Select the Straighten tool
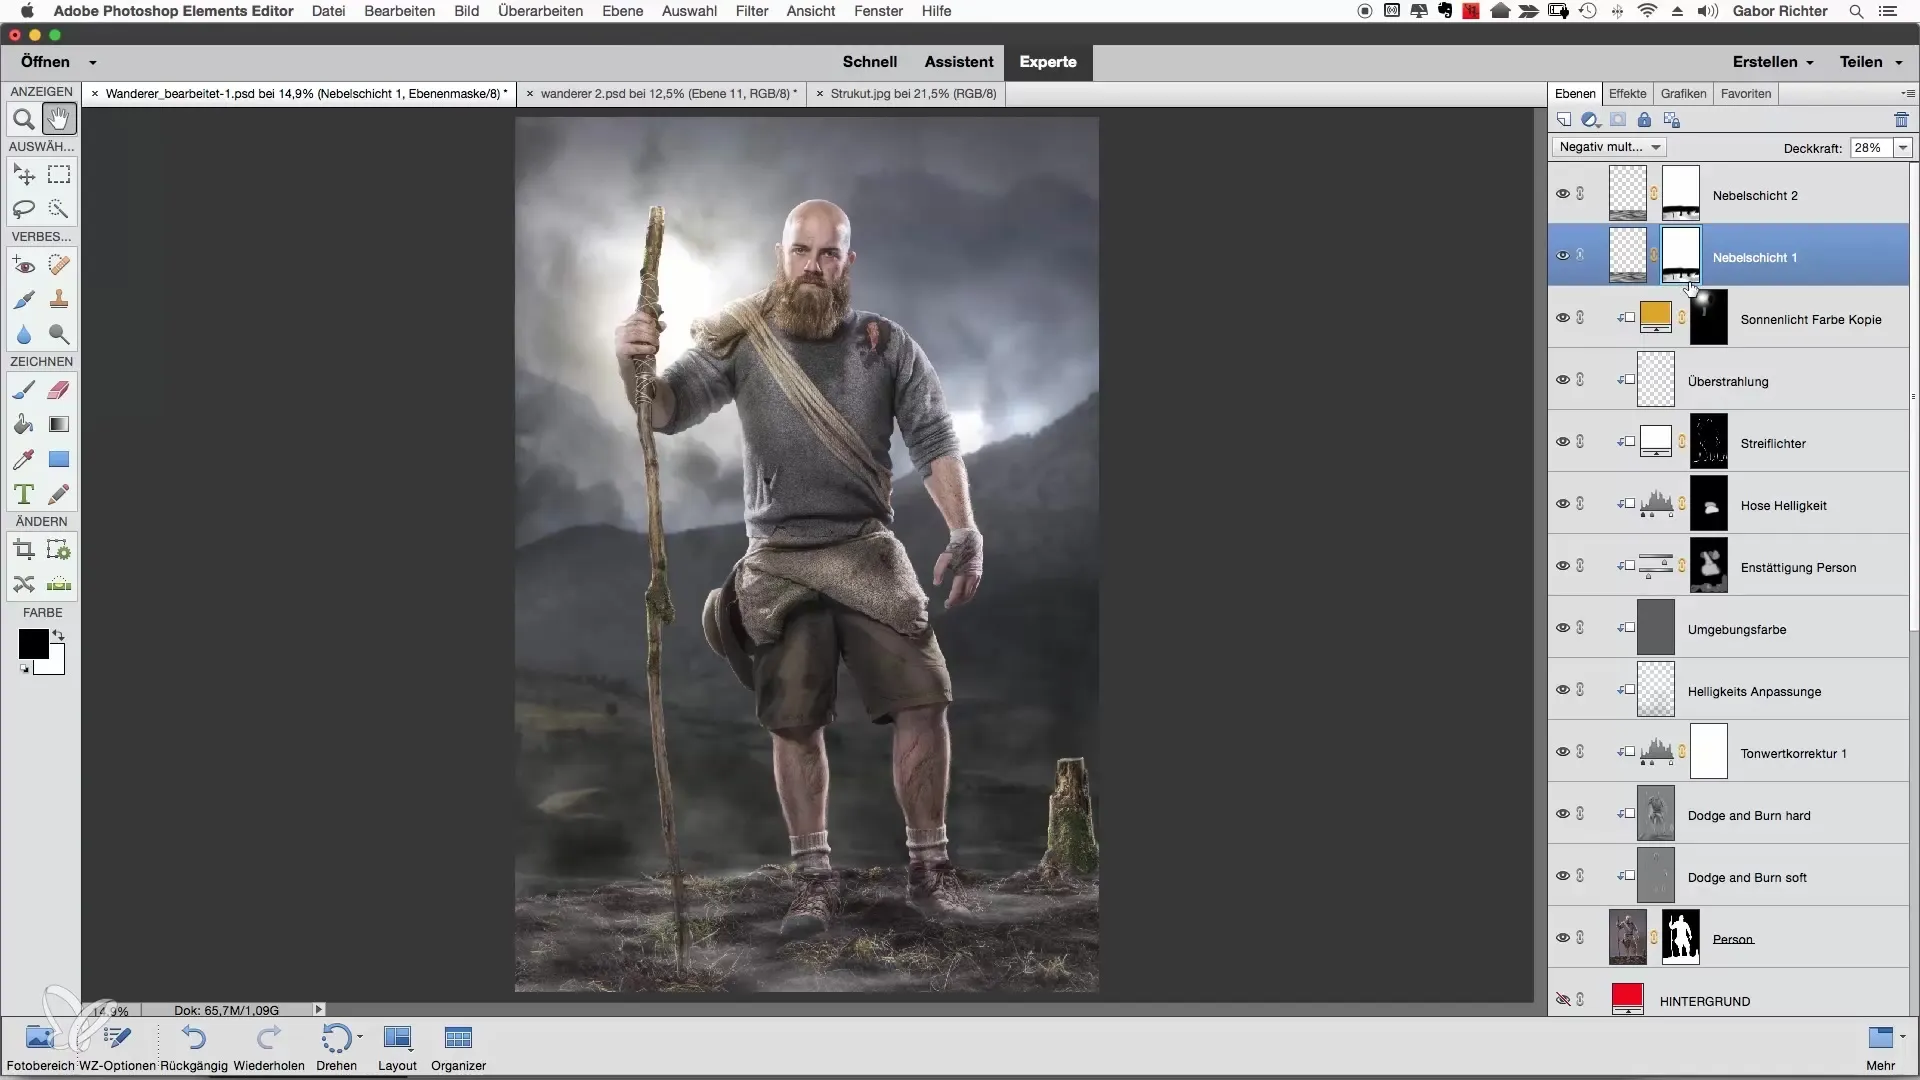The height and width of the screenshot is (1080, 1920). point(59,584)
